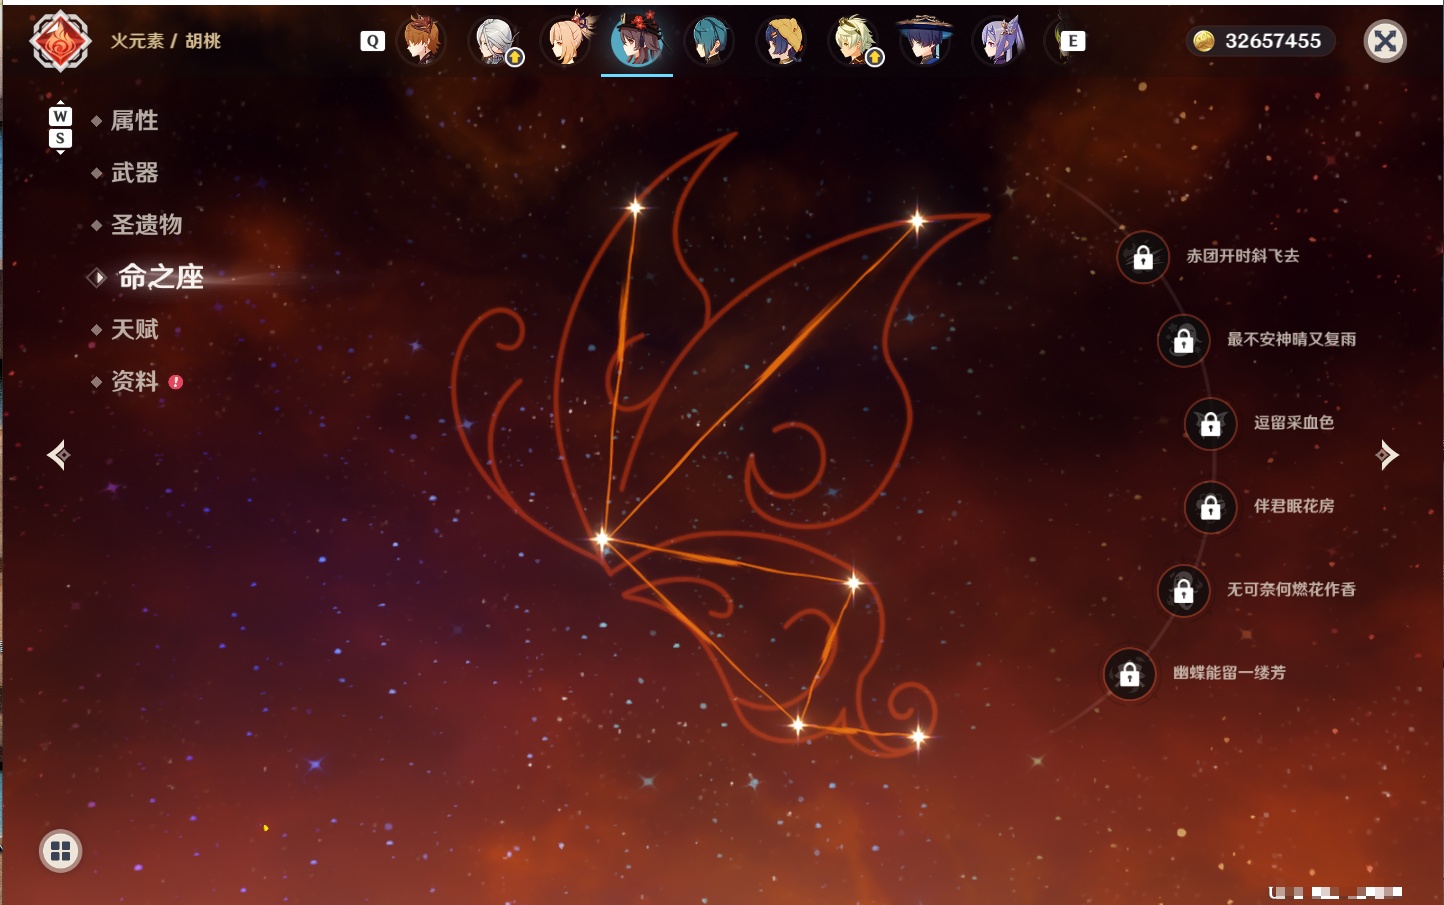1444x905 pixels.
Task: Open the 资料 profile tab
Action: 134,381
